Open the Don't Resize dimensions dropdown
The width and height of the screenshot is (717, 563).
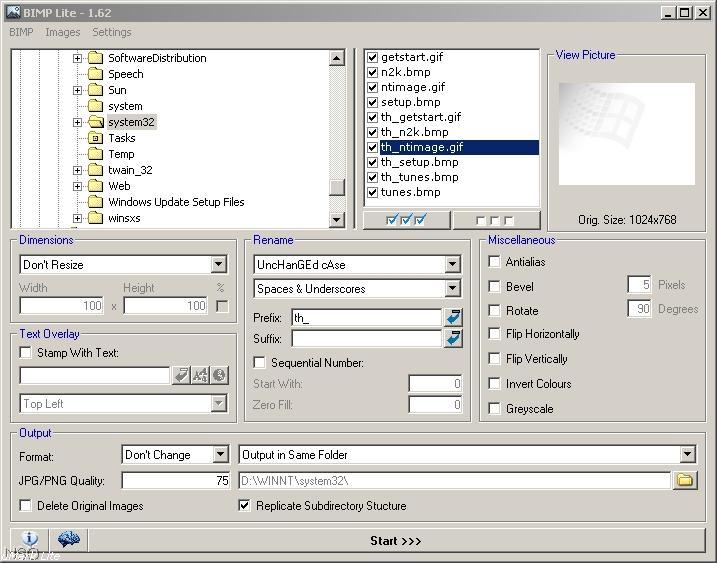(218, 265)
